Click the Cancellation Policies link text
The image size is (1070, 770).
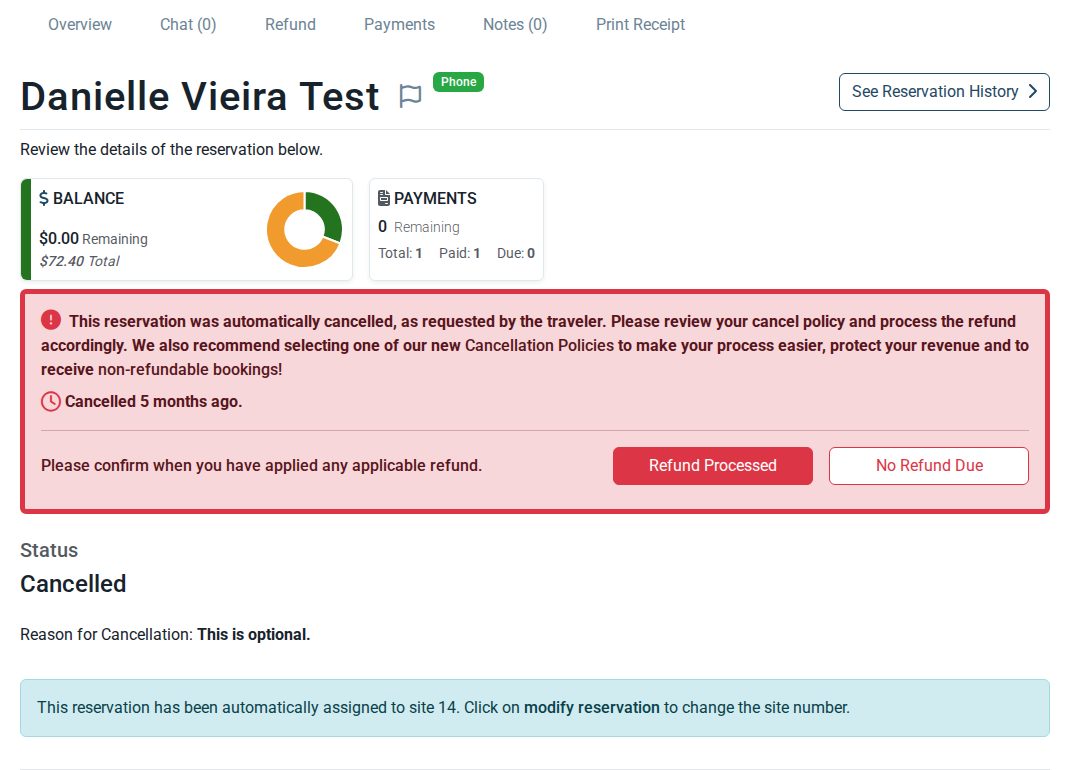pos(539,345)
